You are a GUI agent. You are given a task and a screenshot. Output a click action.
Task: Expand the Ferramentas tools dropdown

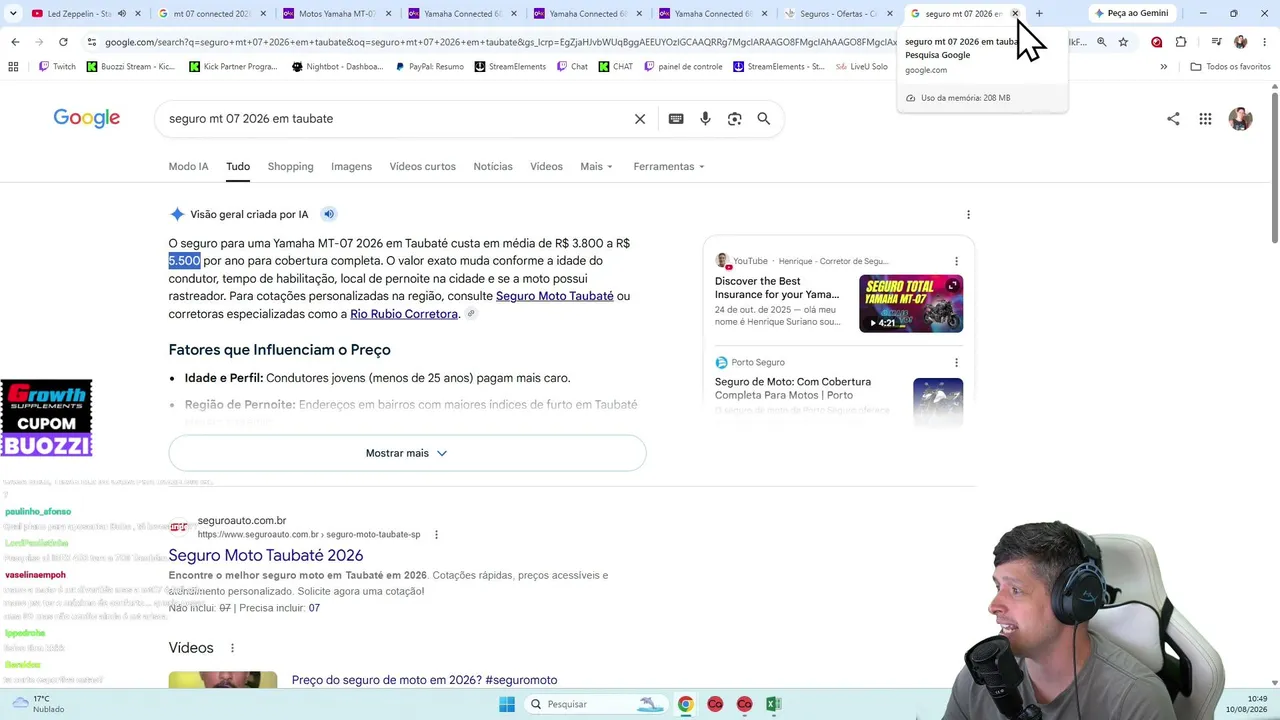[x=669, y=167]
